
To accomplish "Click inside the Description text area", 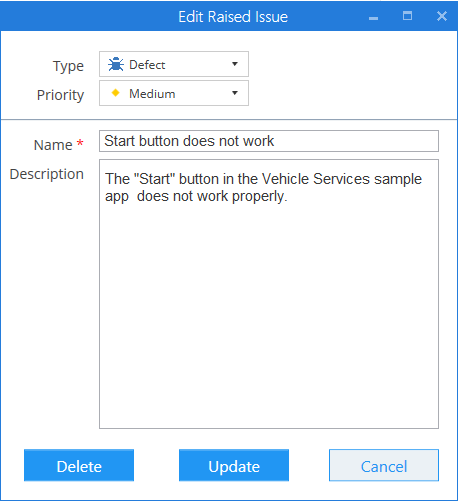I will [269, 294].
